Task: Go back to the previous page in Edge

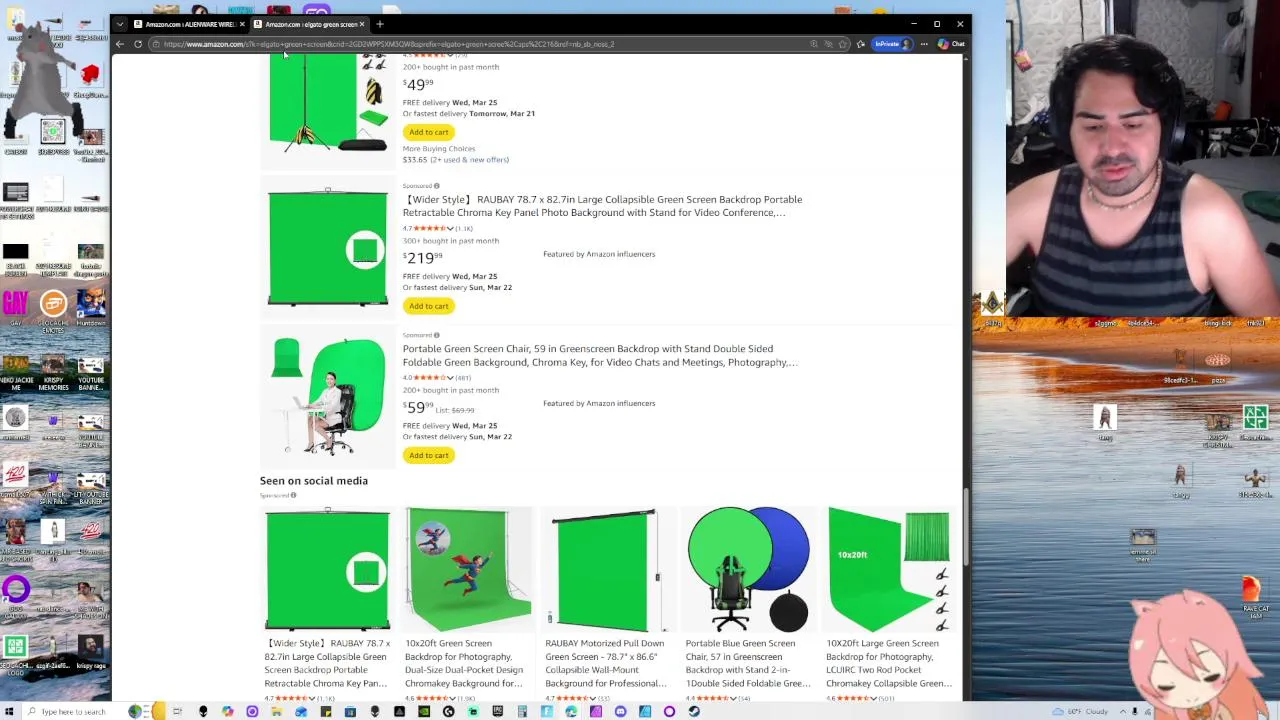Action: coord(120,44)
